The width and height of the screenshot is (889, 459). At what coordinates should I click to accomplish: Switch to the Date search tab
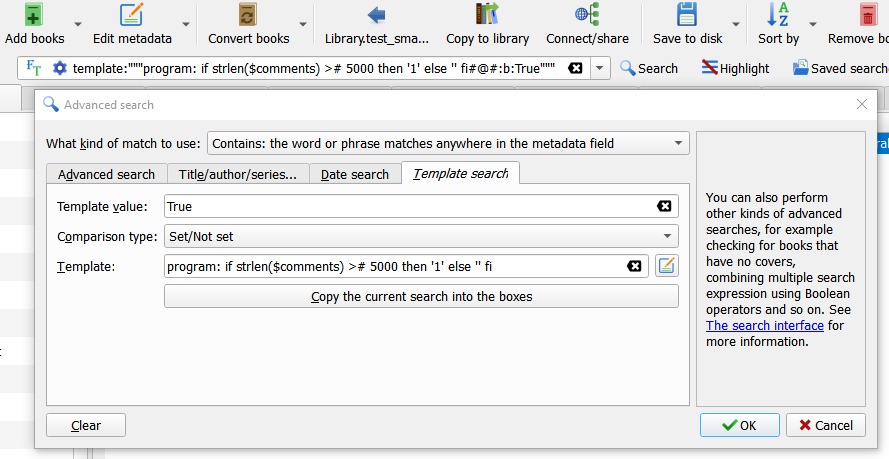pyautogui.click(x=355, y=174)
